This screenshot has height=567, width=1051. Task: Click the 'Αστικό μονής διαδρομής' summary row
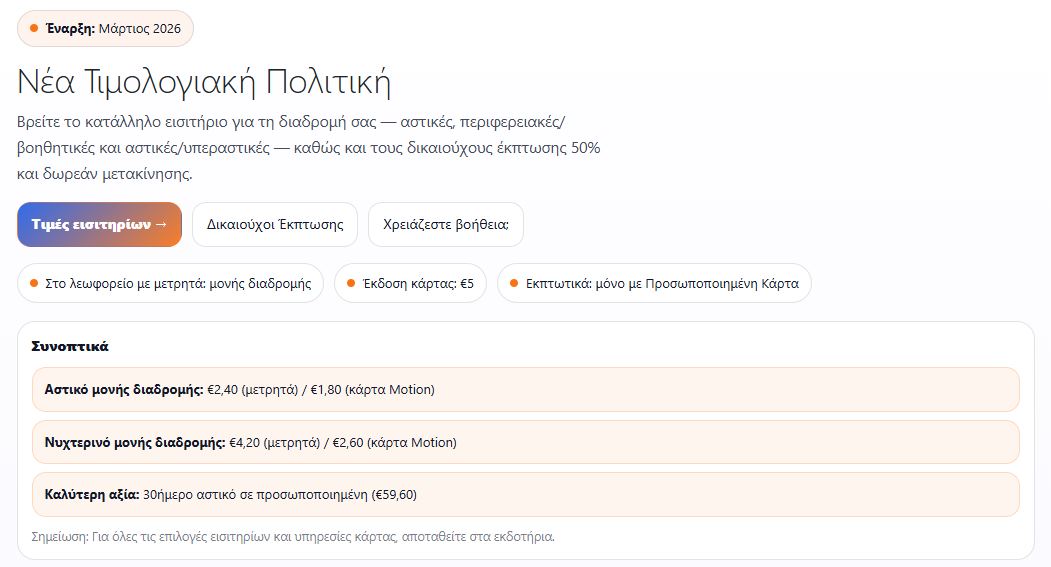pyautogui.click(x=525, y=389)
